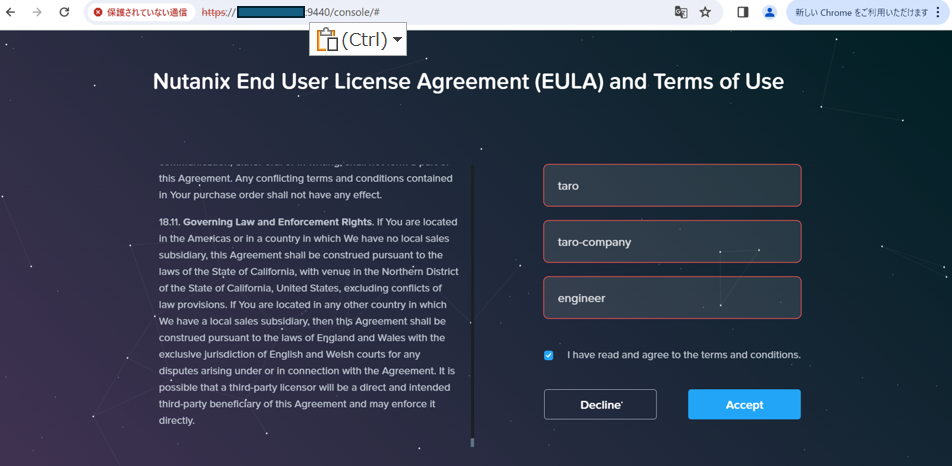The image size is (952, 466).
Task: Click the Nutanix EULA page title
Action: point(468,81)
